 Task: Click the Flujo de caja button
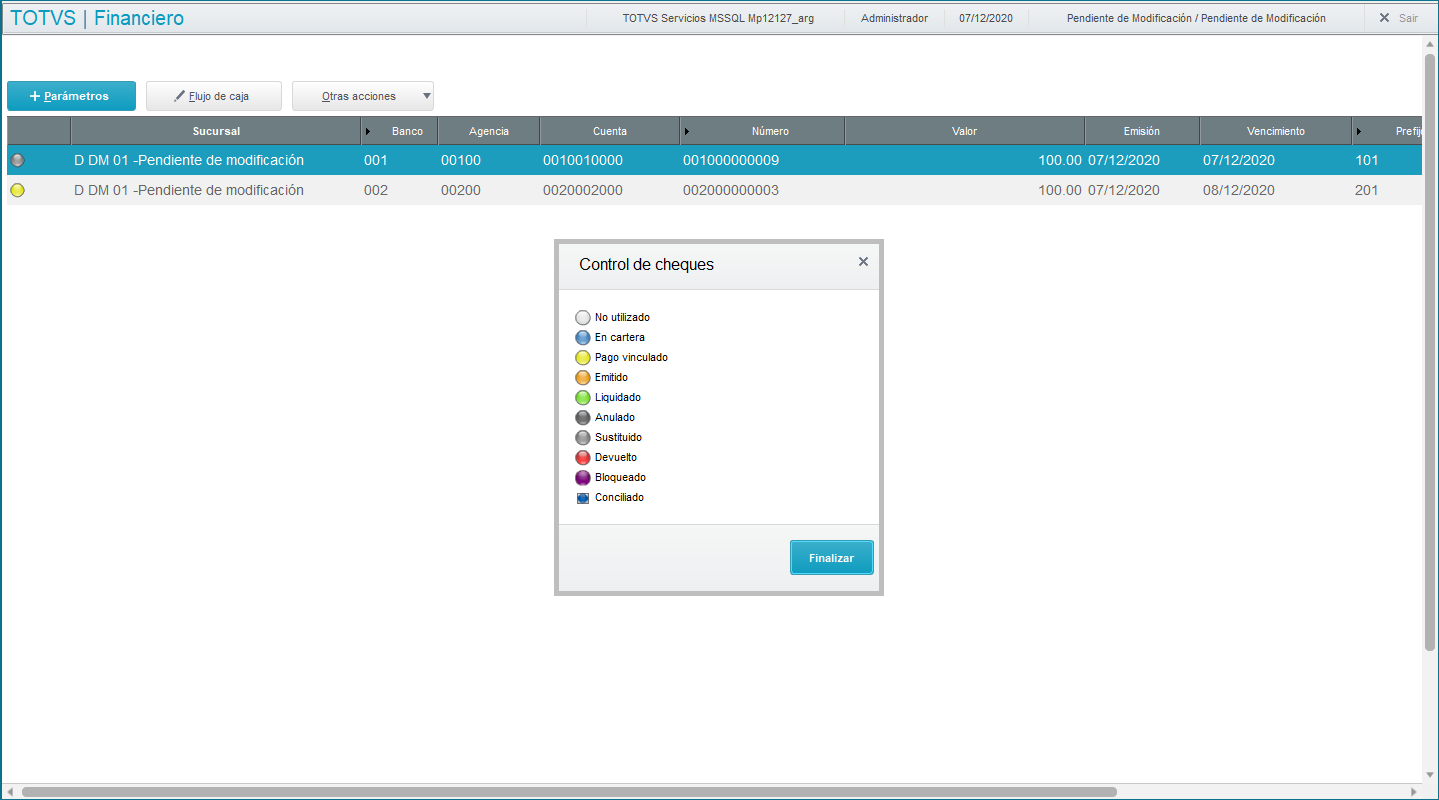[x=214, y=96]
